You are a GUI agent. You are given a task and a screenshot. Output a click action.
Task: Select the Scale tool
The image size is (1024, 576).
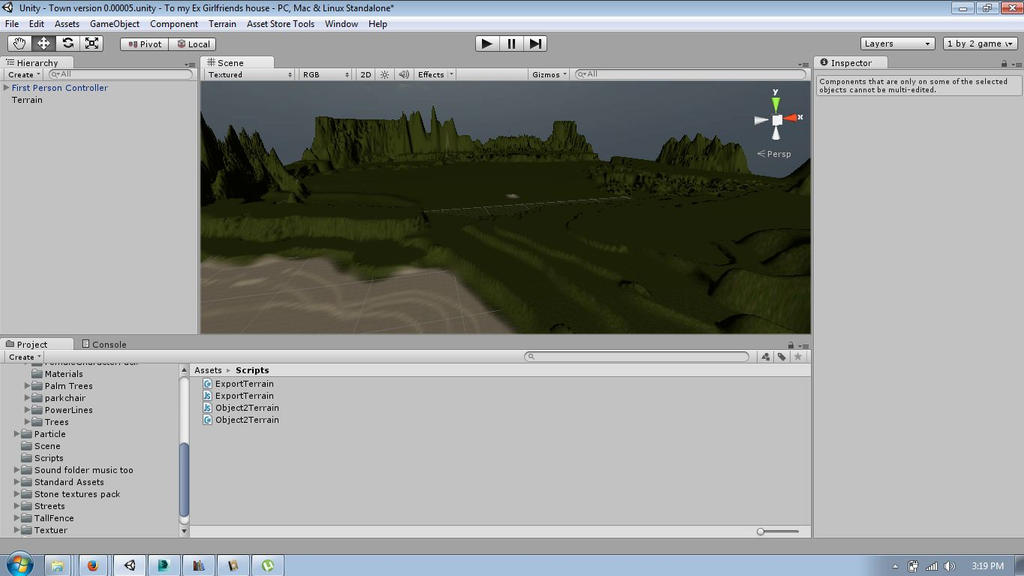(92, 44)
